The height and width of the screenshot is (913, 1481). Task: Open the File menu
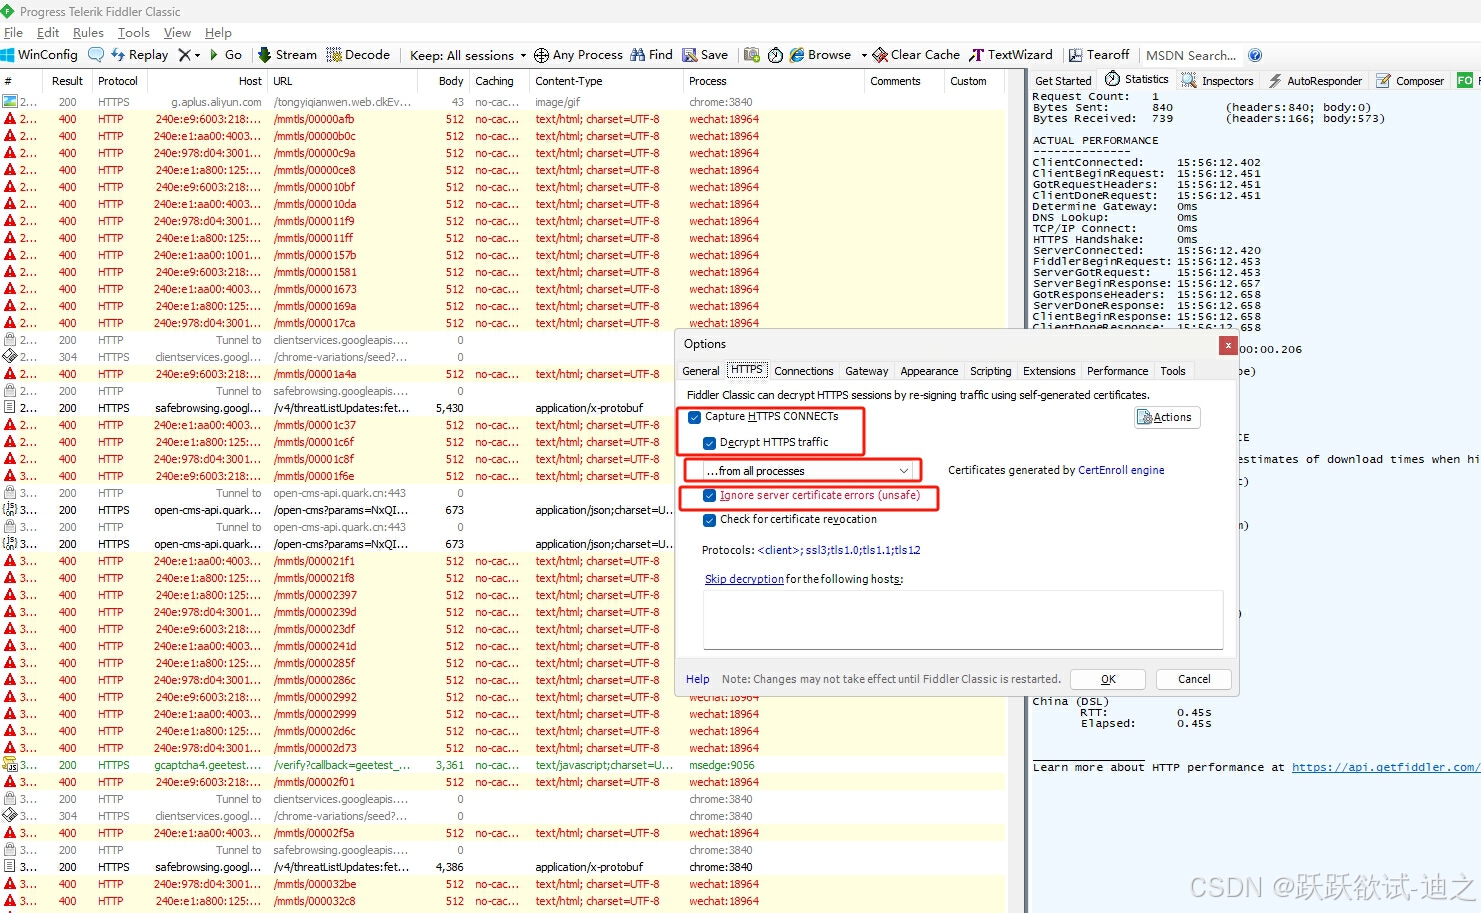coord(13,32)
